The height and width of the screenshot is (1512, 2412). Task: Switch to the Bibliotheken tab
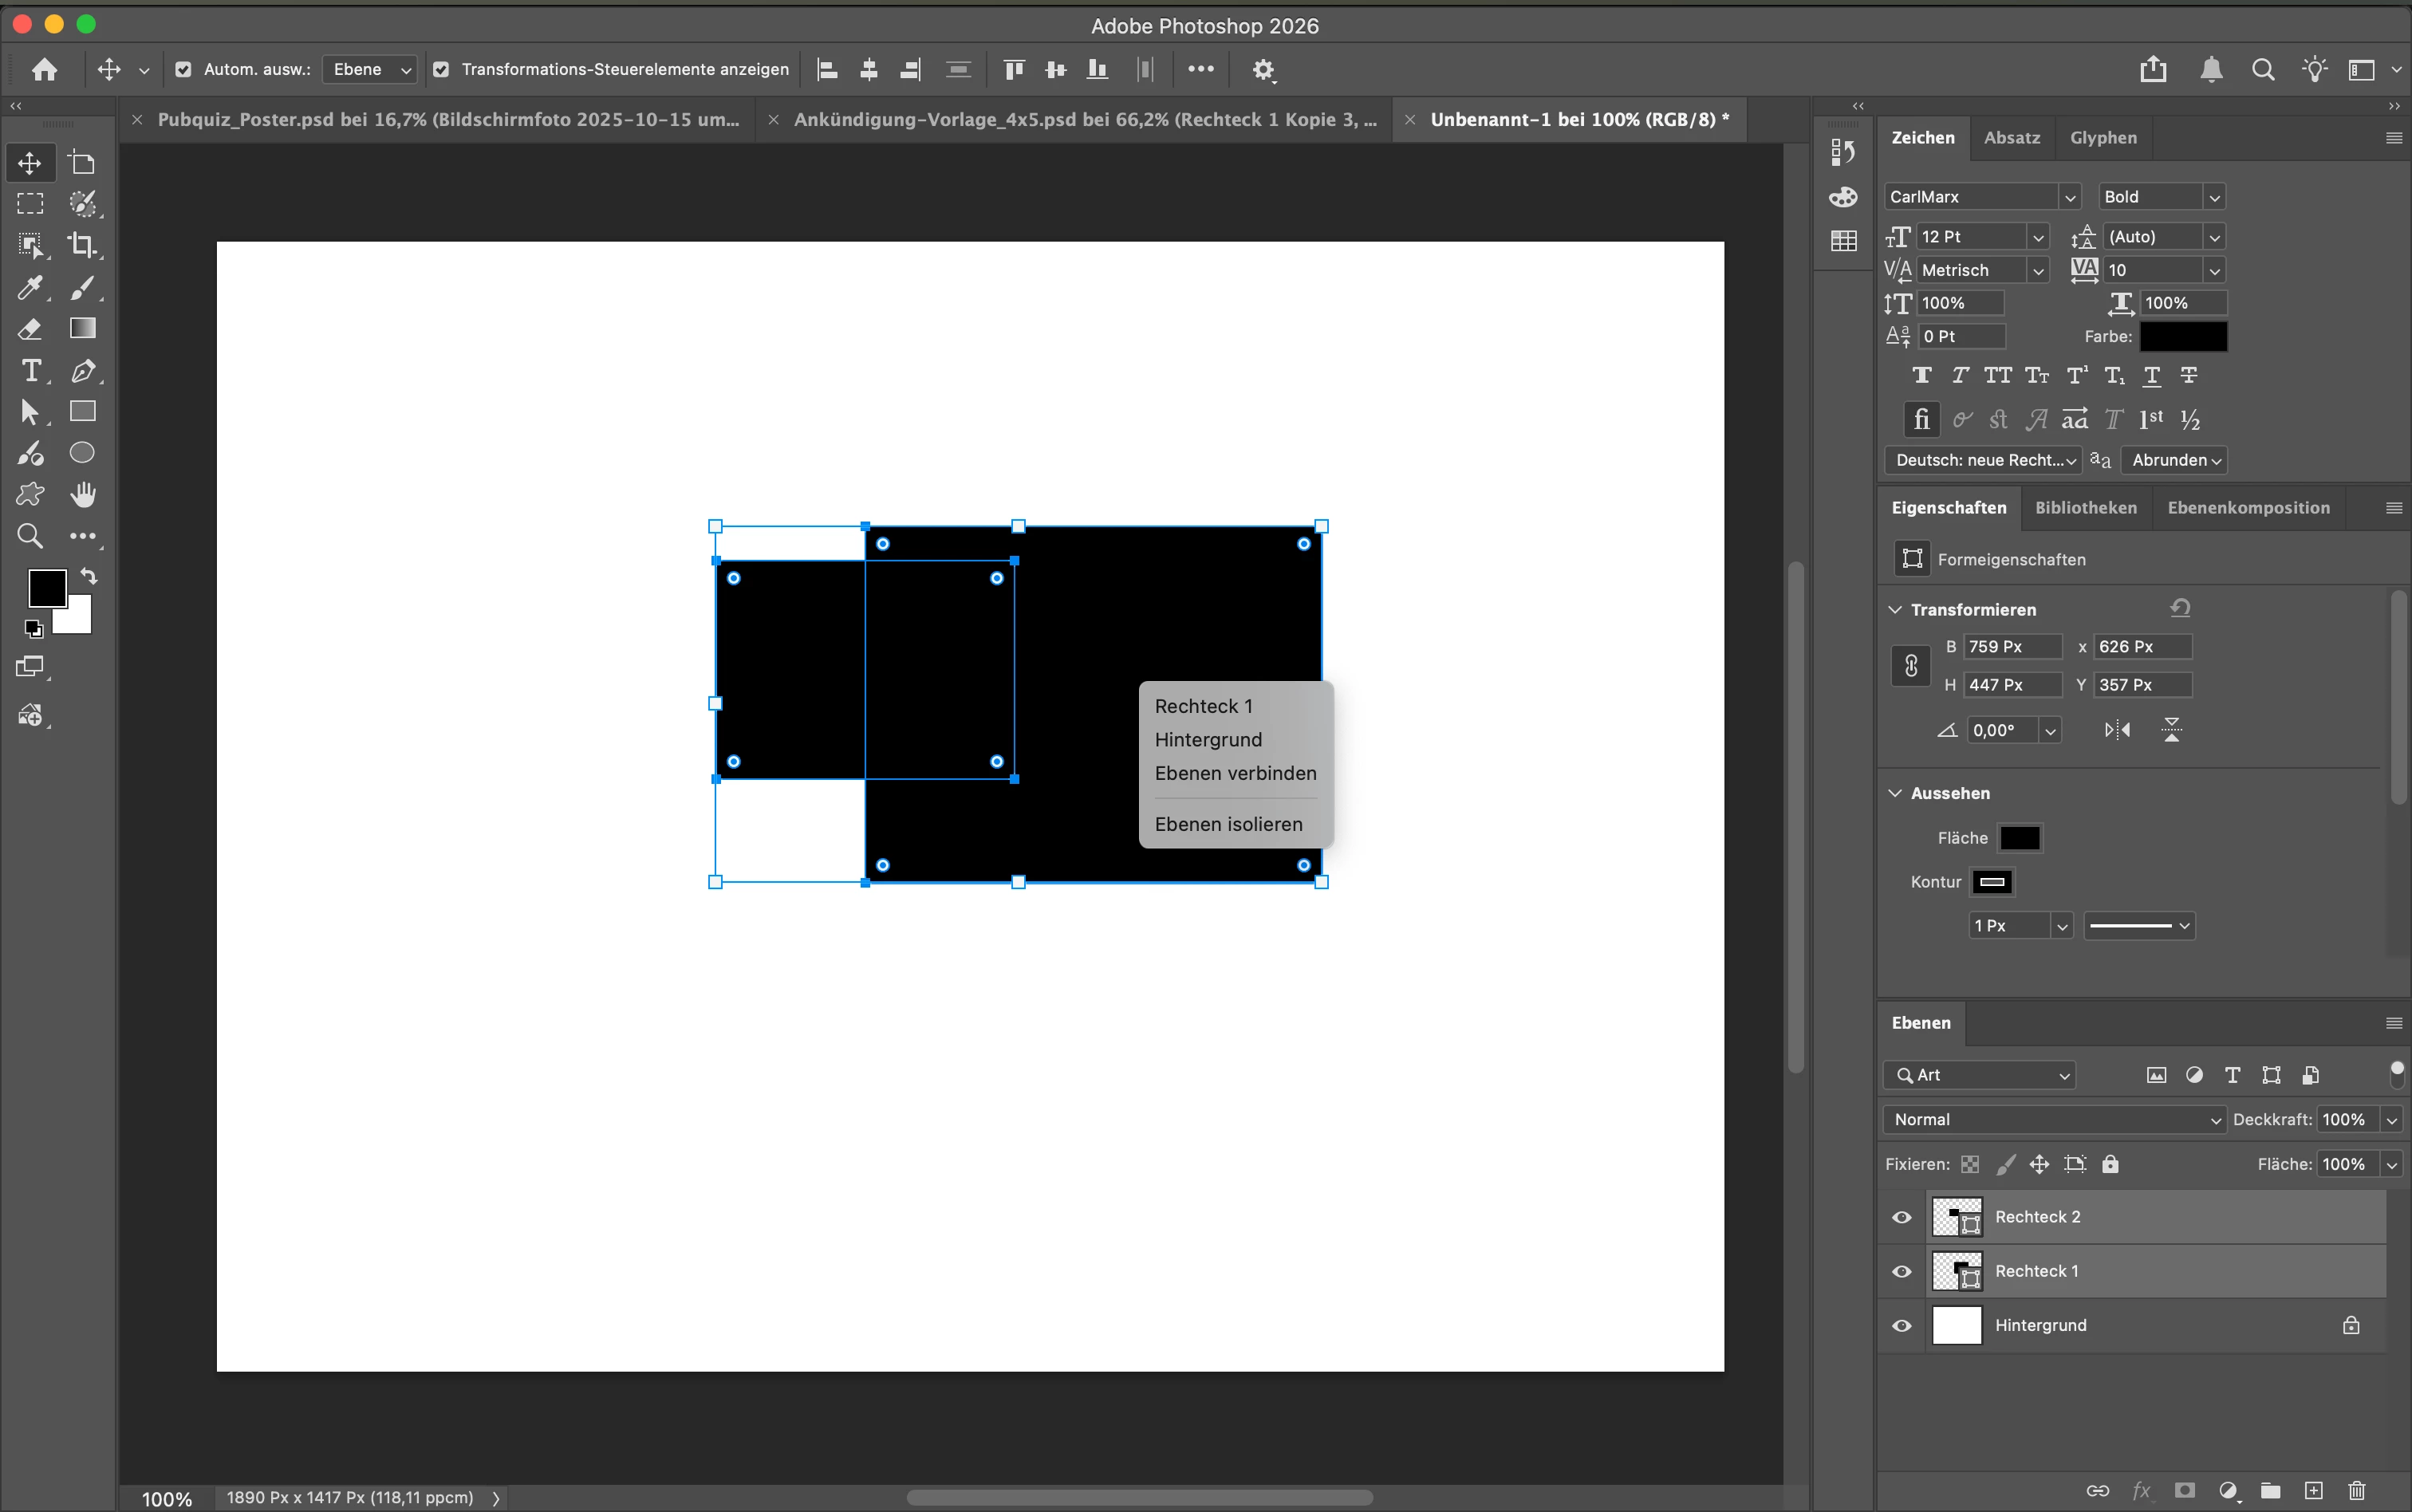pyautogui.click(x=2085, y=507)
